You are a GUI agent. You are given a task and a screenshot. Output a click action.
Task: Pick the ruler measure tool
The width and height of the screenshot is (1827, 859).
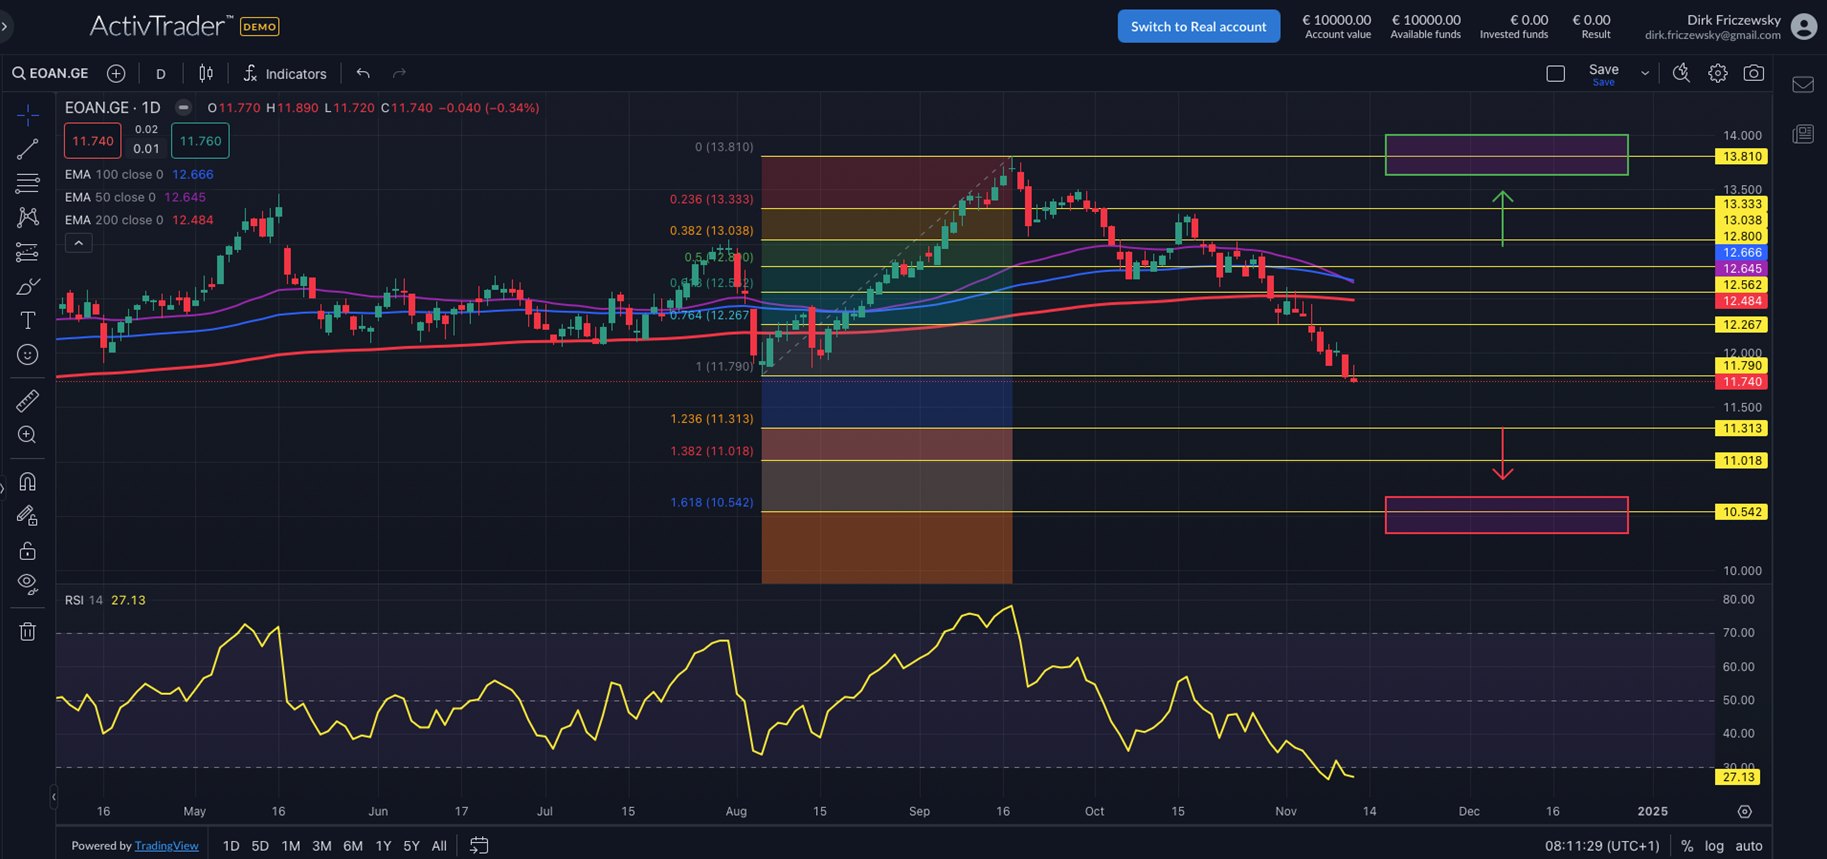27,401
